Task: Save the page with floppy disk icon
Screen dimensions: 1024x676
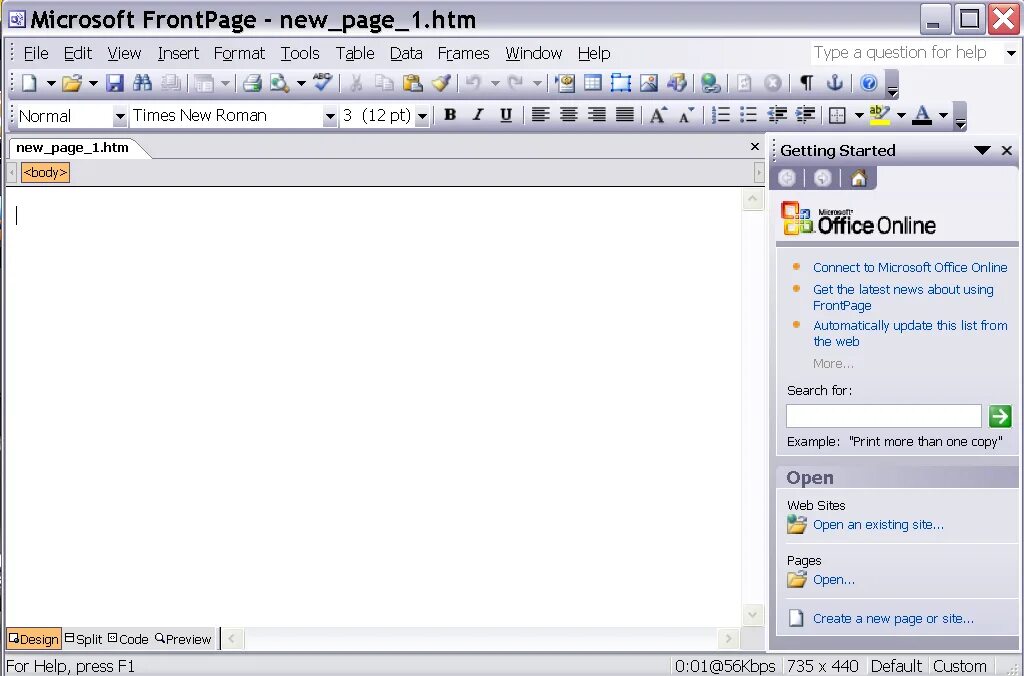Action: (x=115, y=83)
